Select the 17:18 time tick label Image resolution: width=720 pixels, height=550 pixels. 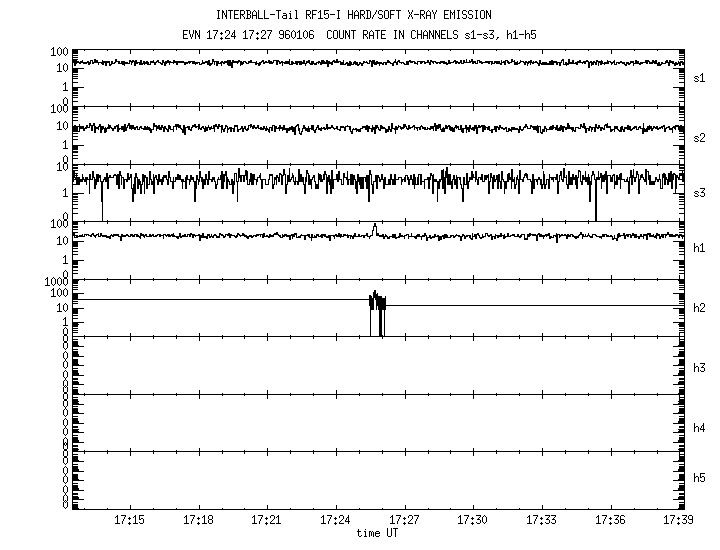[198, 520]
